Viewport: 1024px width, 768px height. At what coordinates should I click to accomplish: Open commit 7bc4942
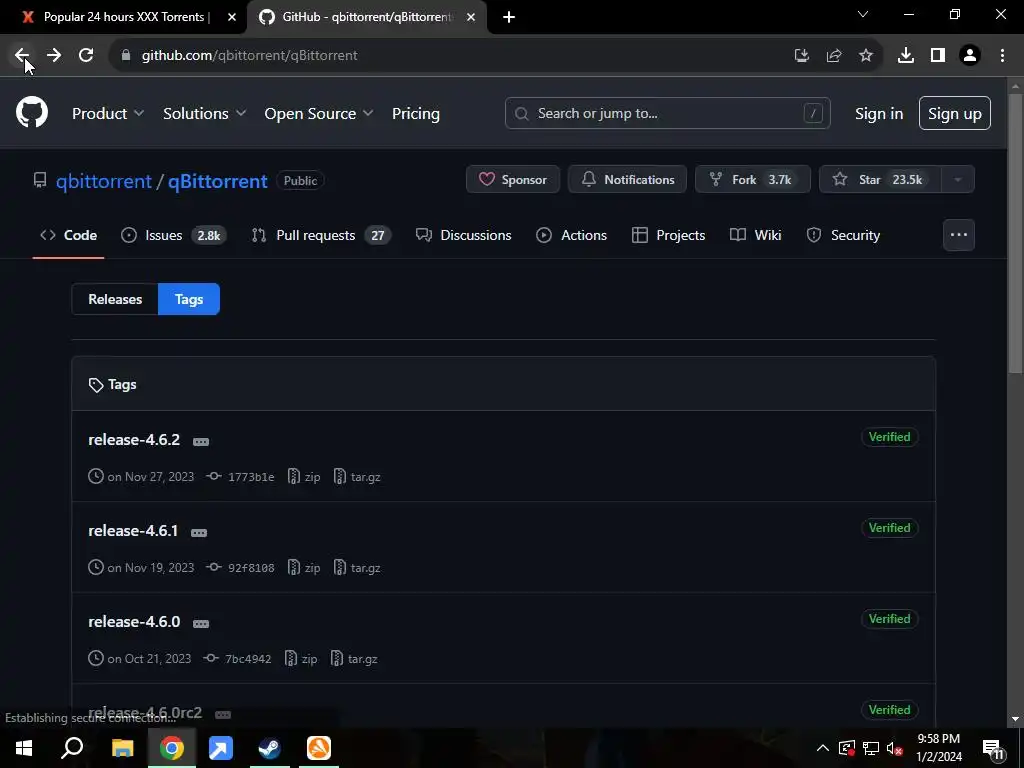pos(248,658)
